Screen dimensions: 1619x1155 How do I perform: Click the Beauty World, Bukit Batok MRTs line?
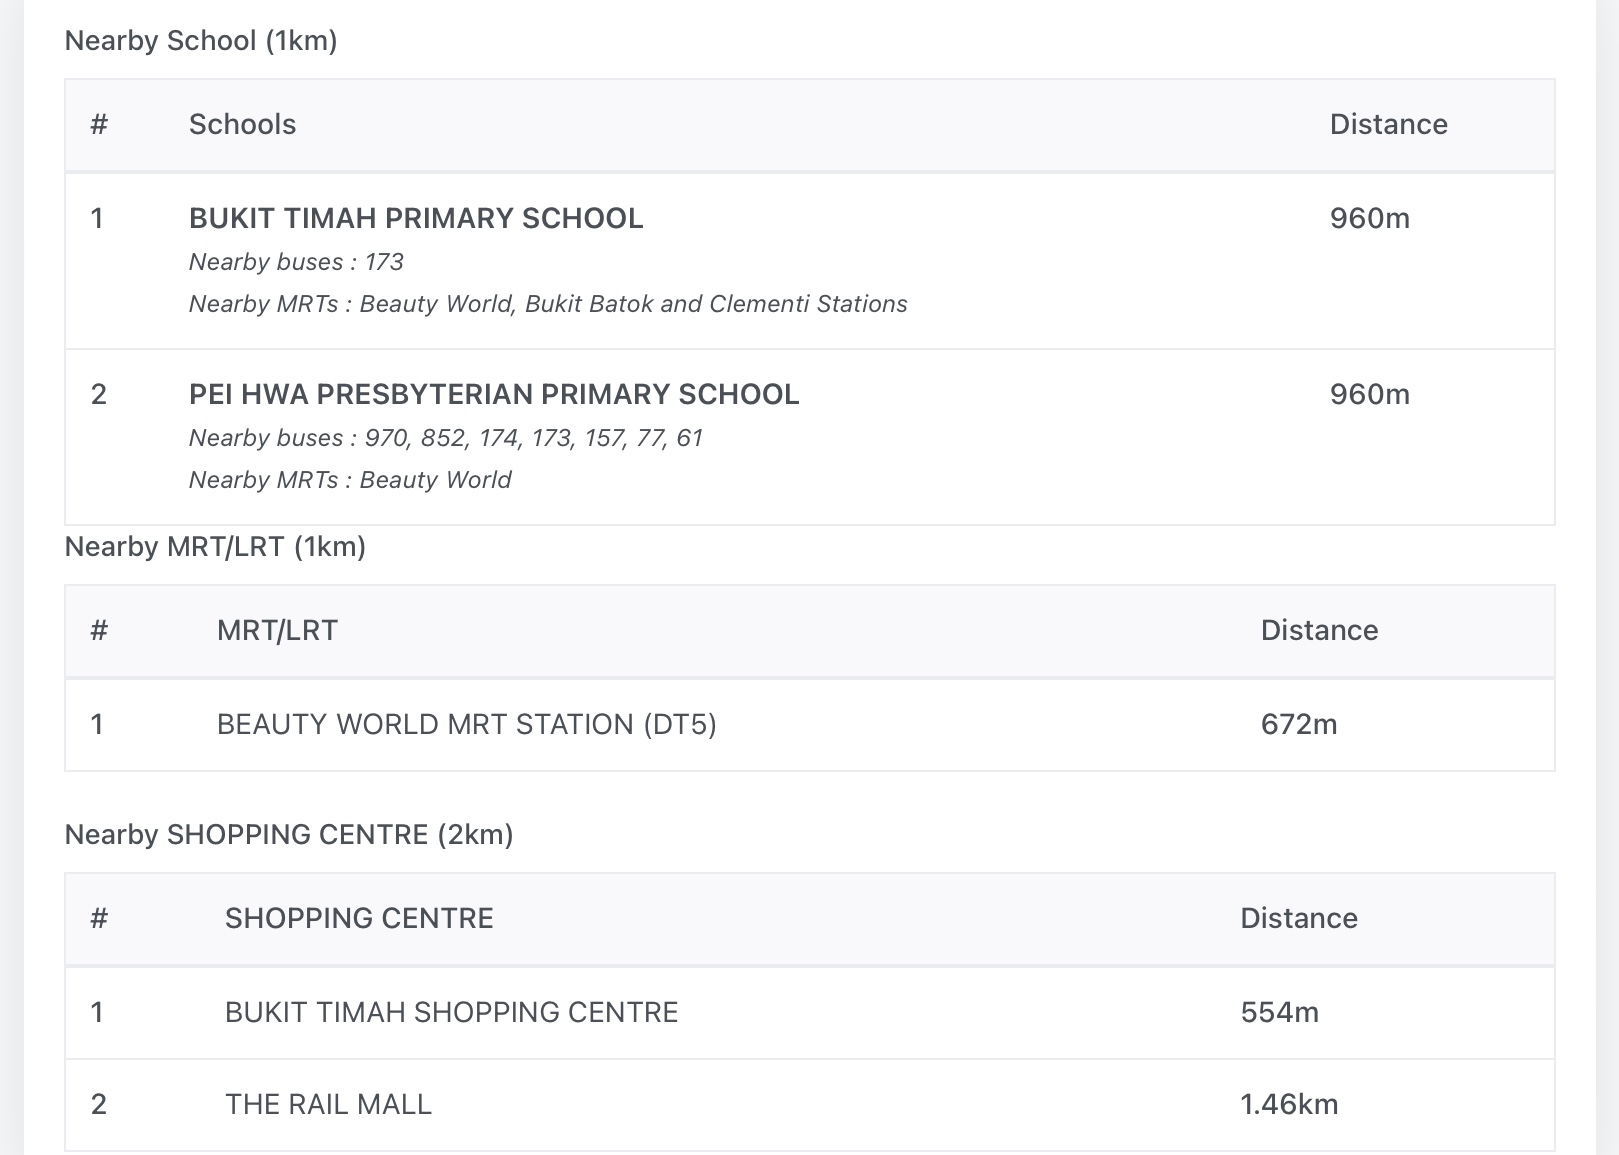(548, 304)
